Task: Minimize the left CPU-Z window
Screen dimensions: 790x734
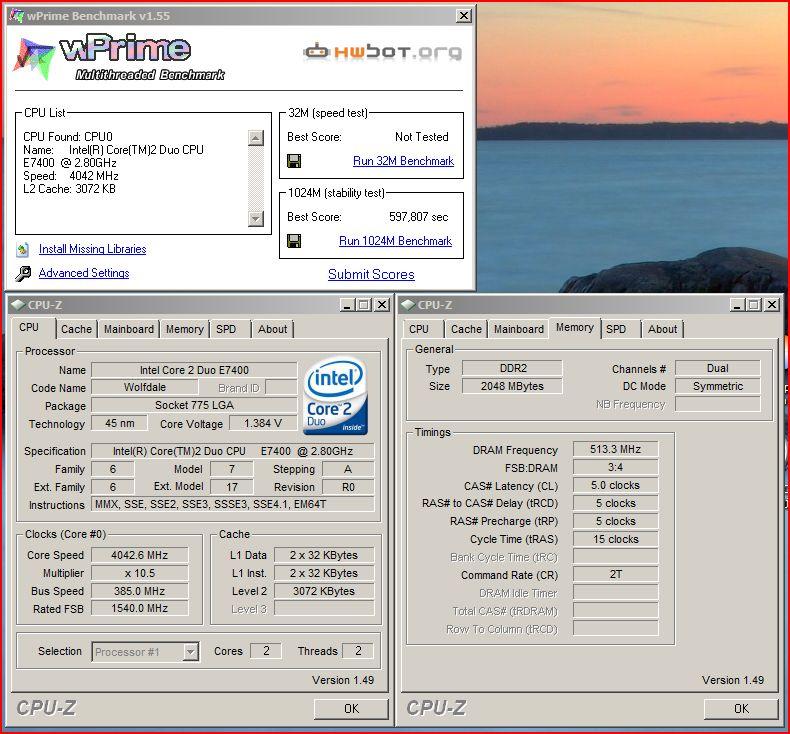Action: coord(347,305)
